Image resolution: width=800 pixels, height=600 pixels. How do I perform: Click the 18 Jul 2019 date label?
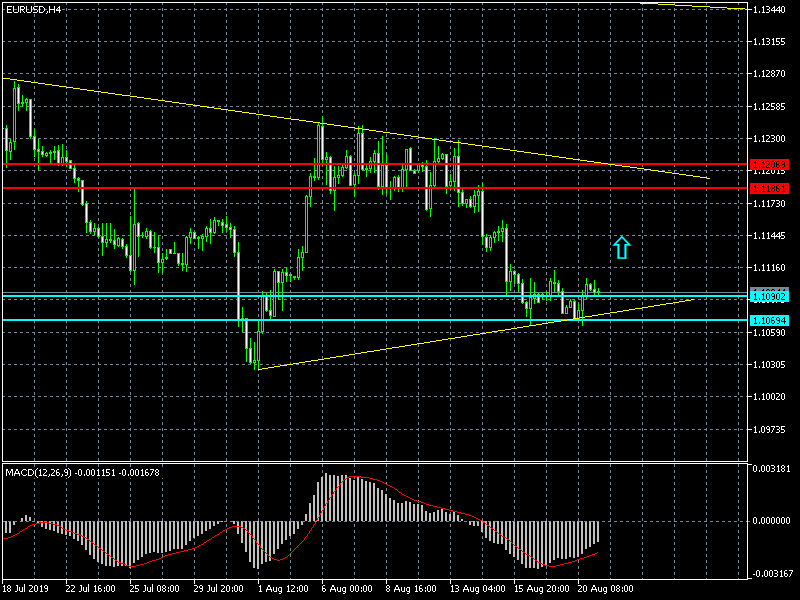(26, 589)
